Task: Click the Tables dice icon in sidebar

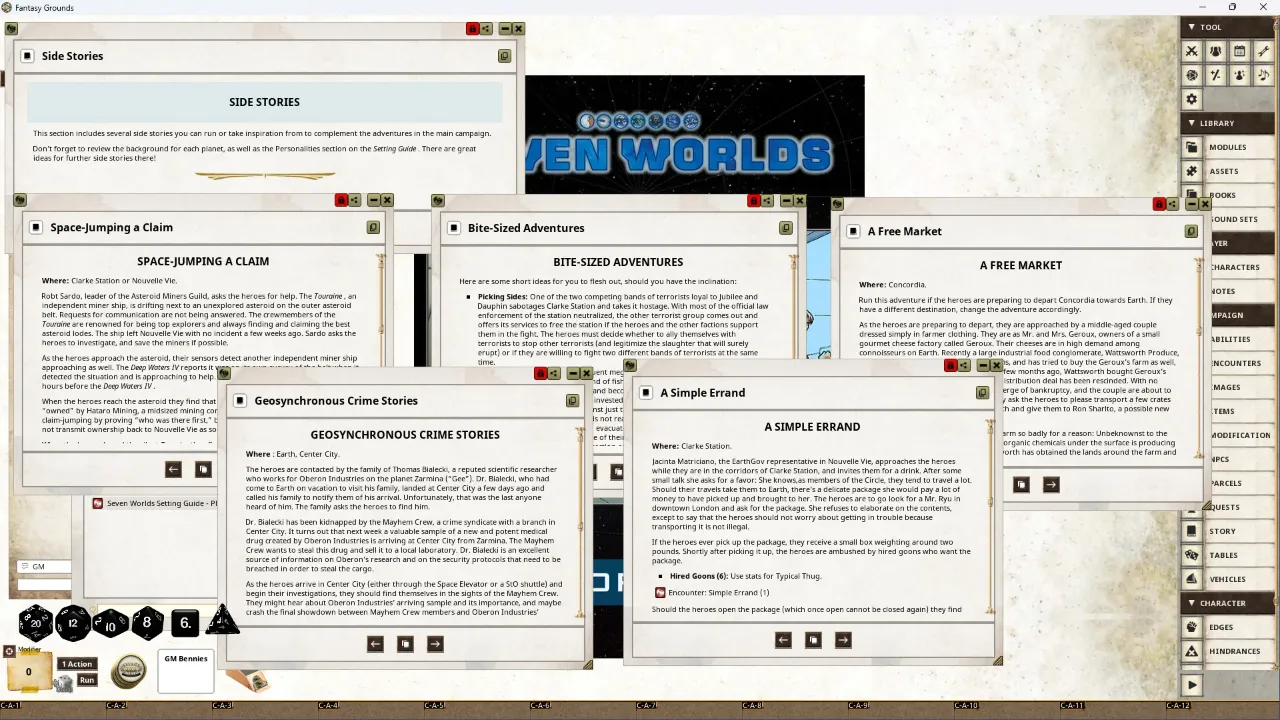Action: pos(1192,555)
